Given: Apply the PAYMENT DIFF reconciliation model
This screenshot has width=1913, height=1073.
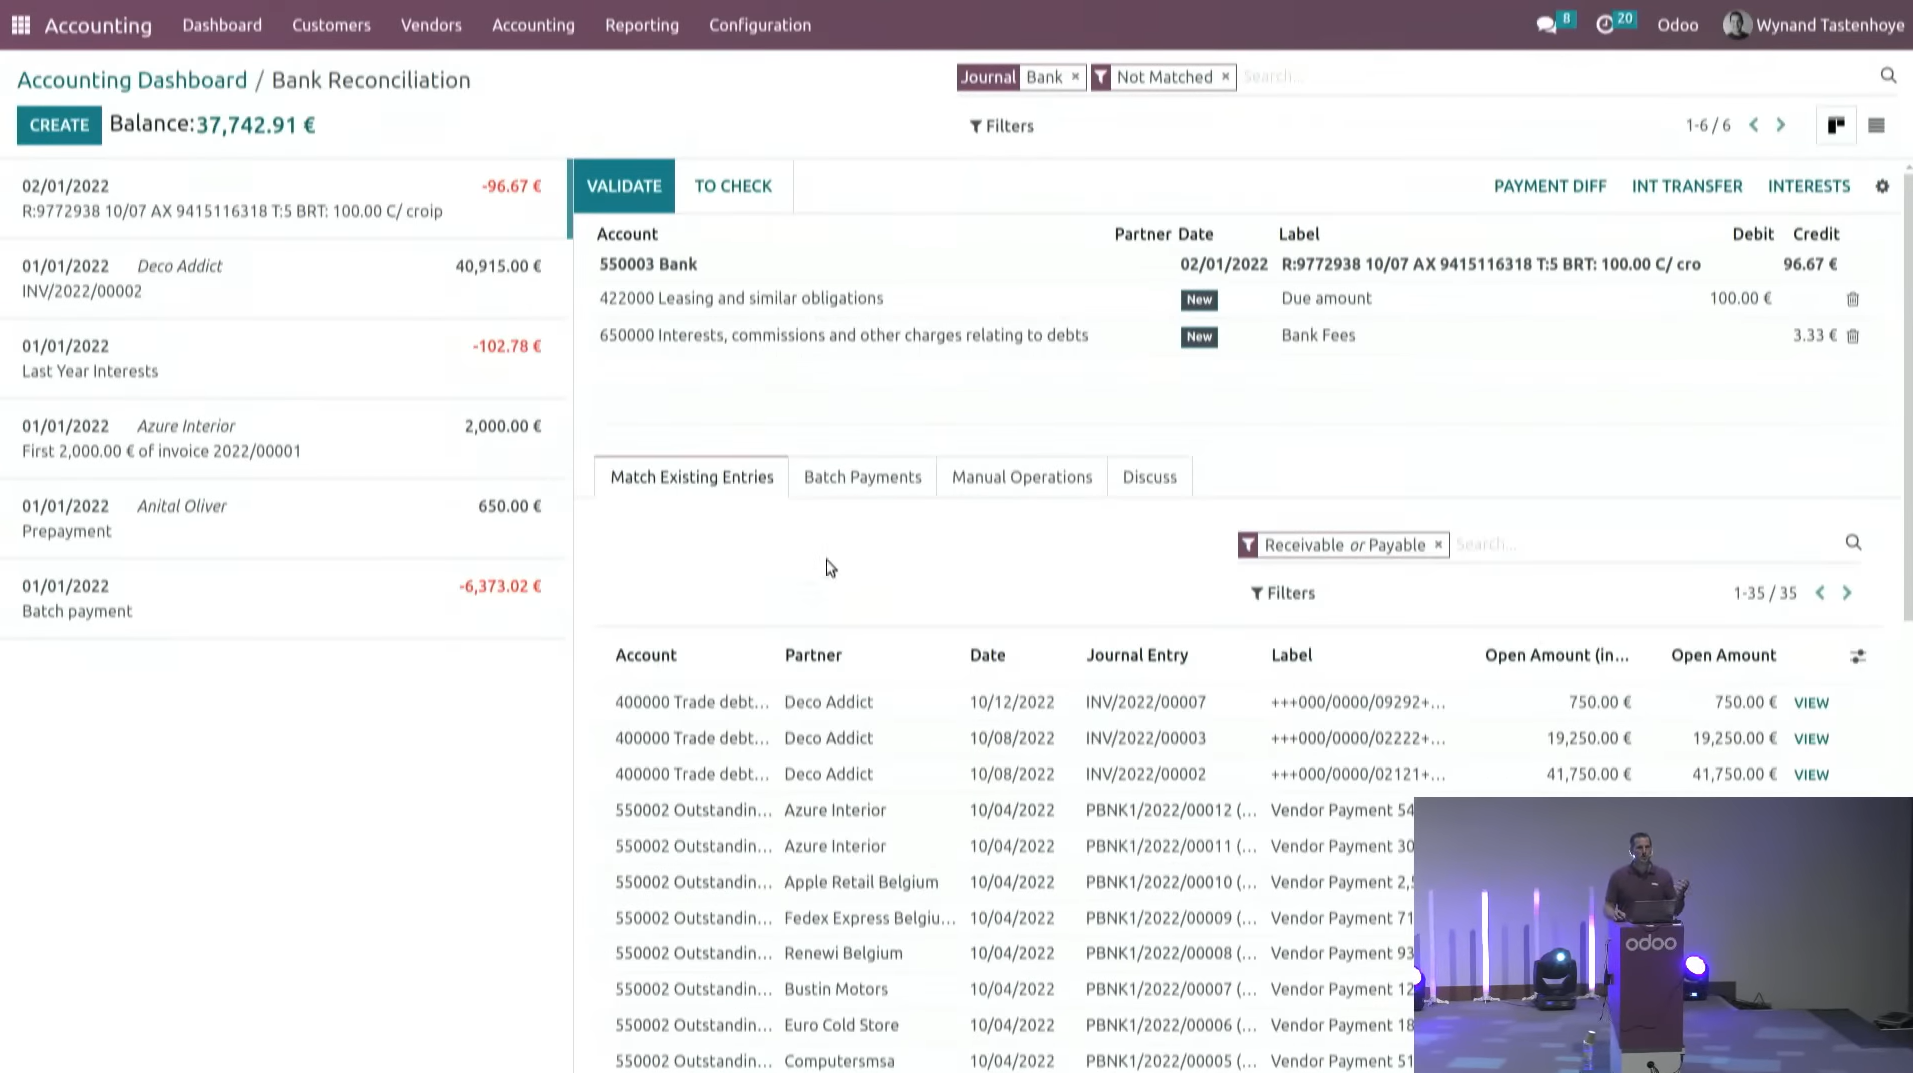Looking at the screenshot, I should point(1550,186).
